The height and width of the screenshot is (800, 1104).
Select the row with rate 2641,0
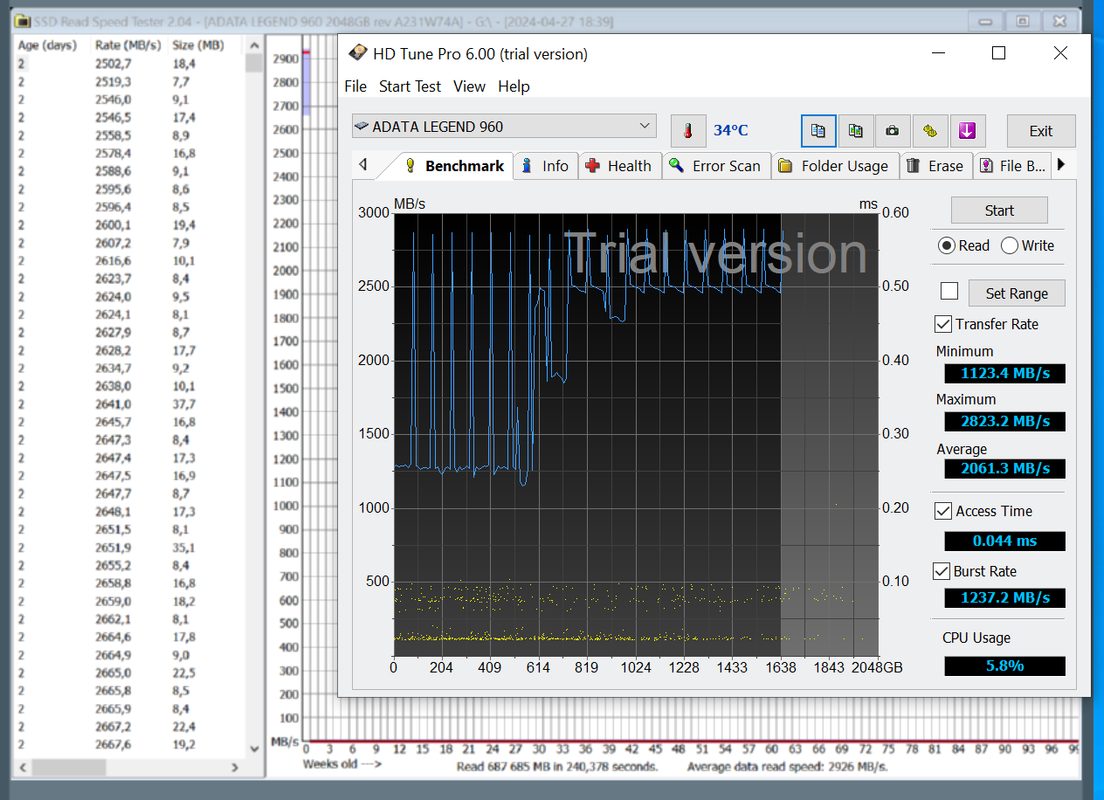click(130, 404)
